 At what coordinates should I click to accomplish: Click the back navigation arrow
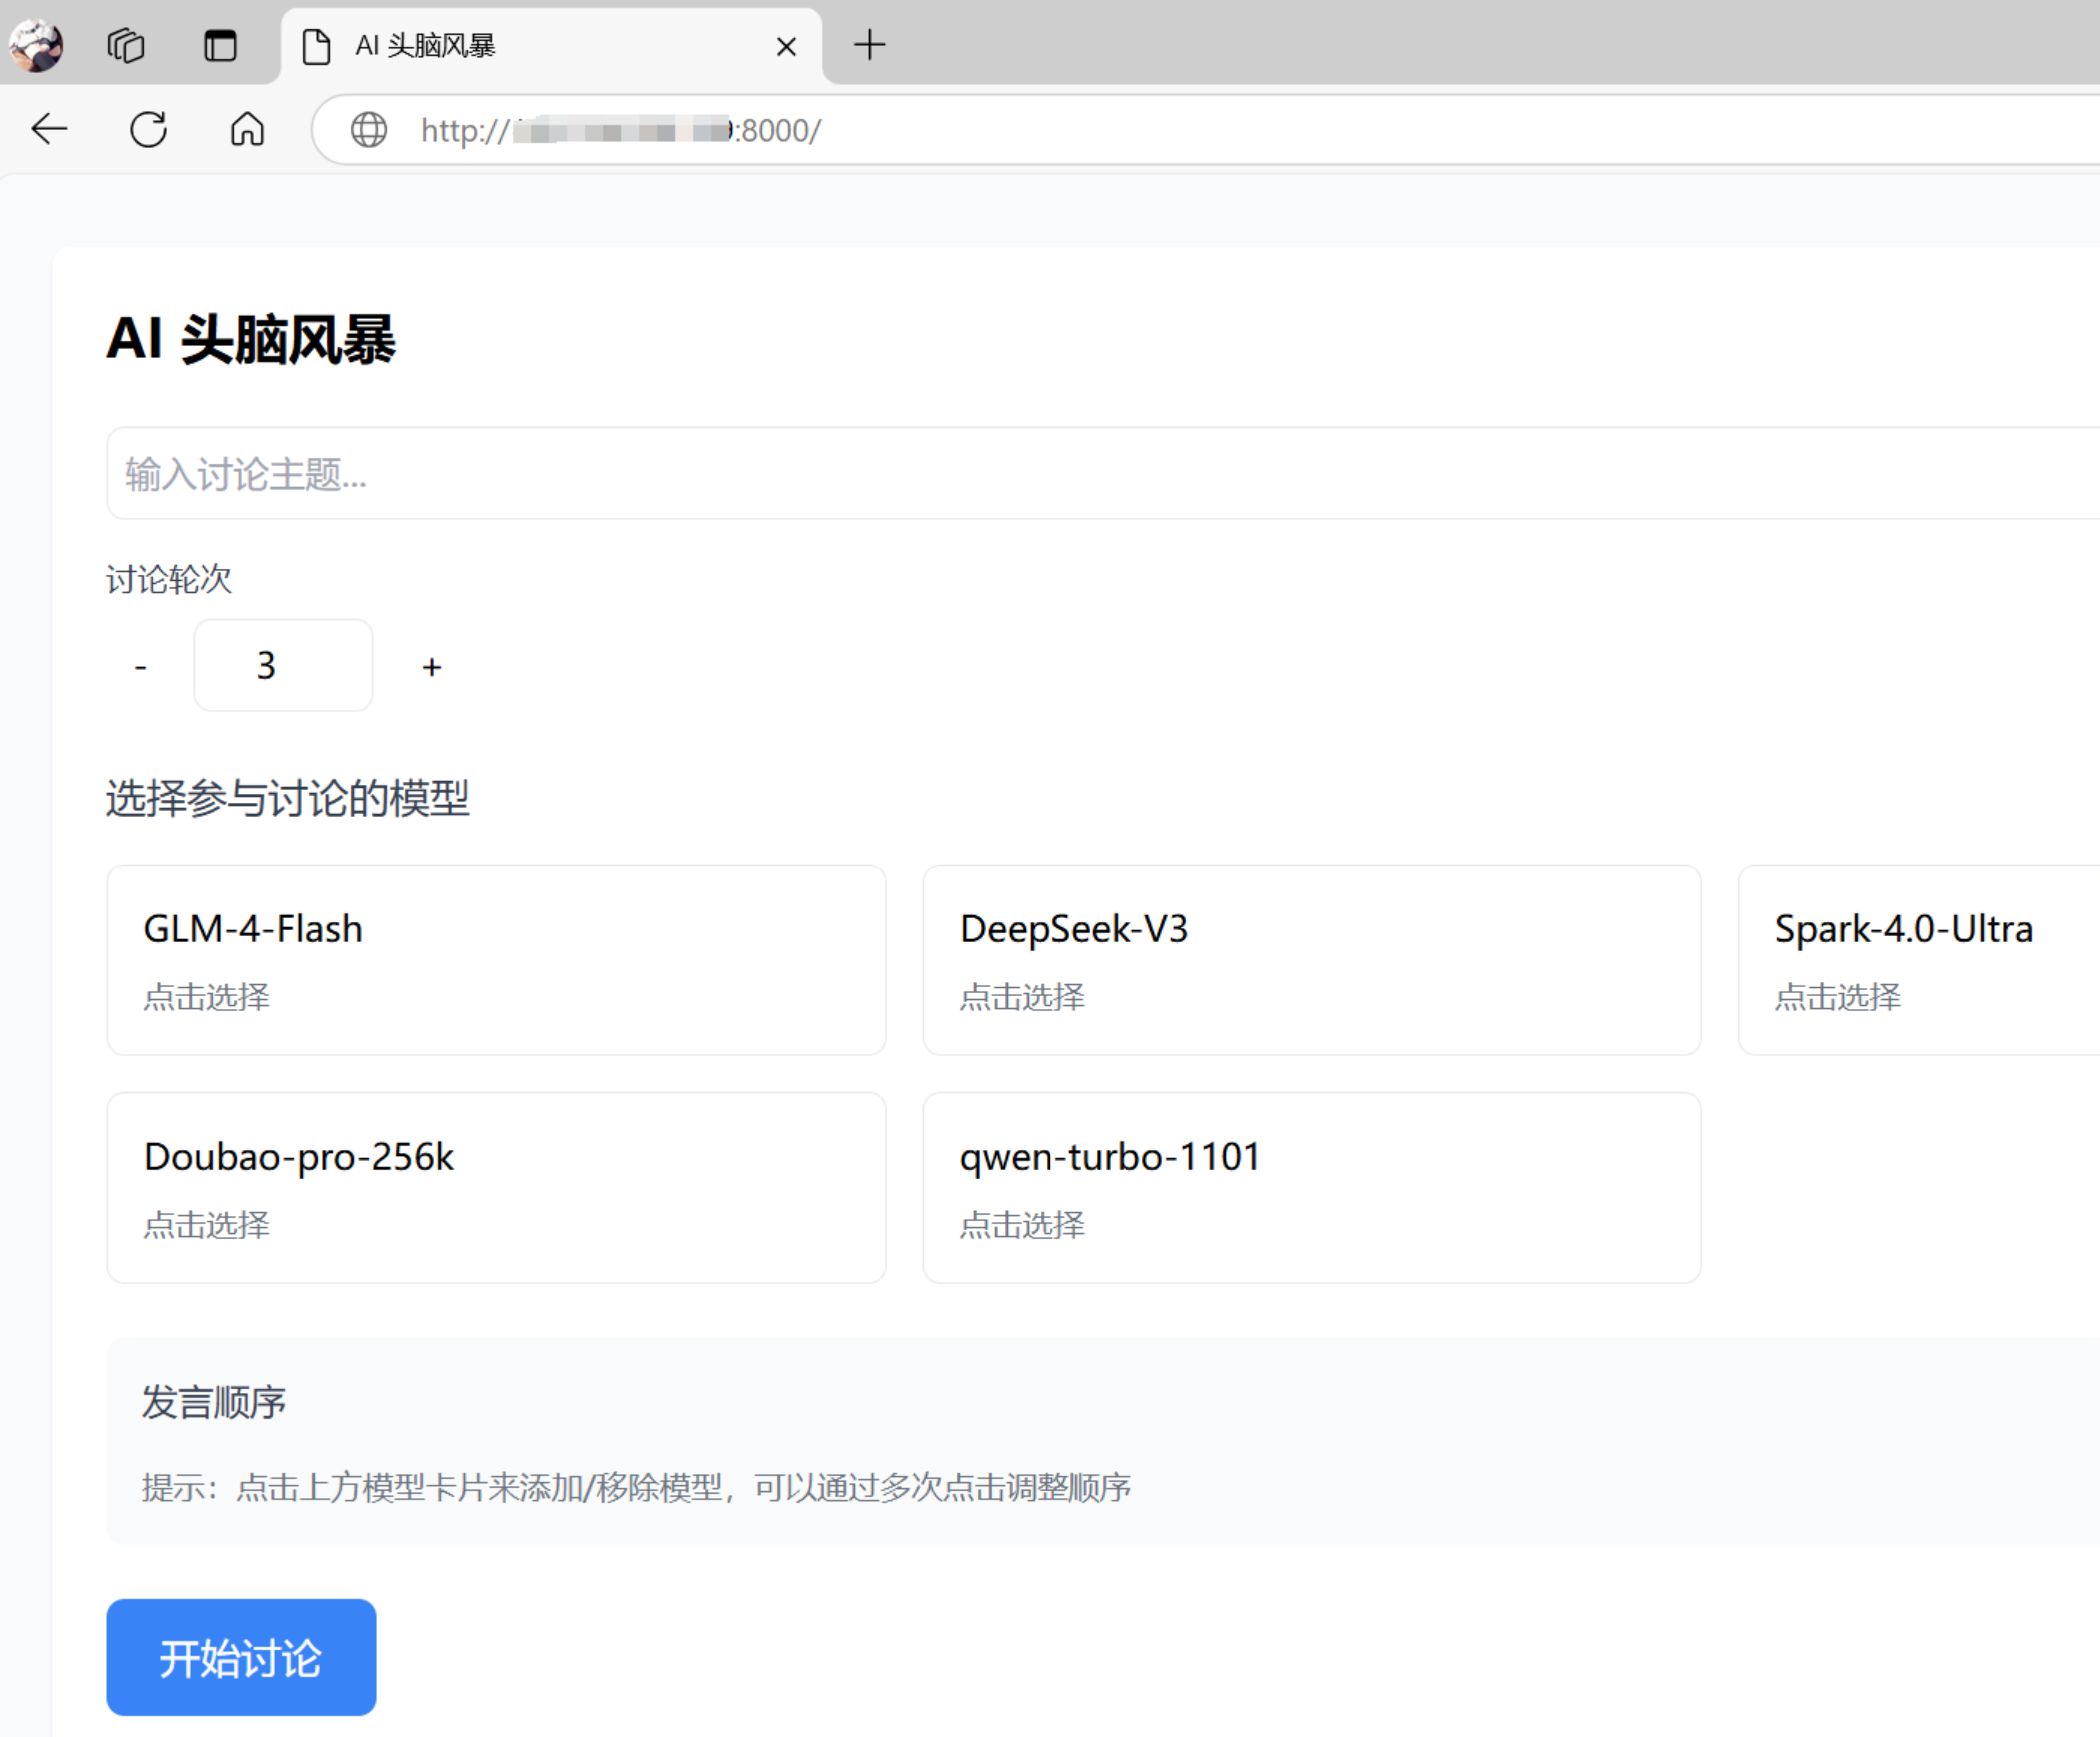click(49, 129)
